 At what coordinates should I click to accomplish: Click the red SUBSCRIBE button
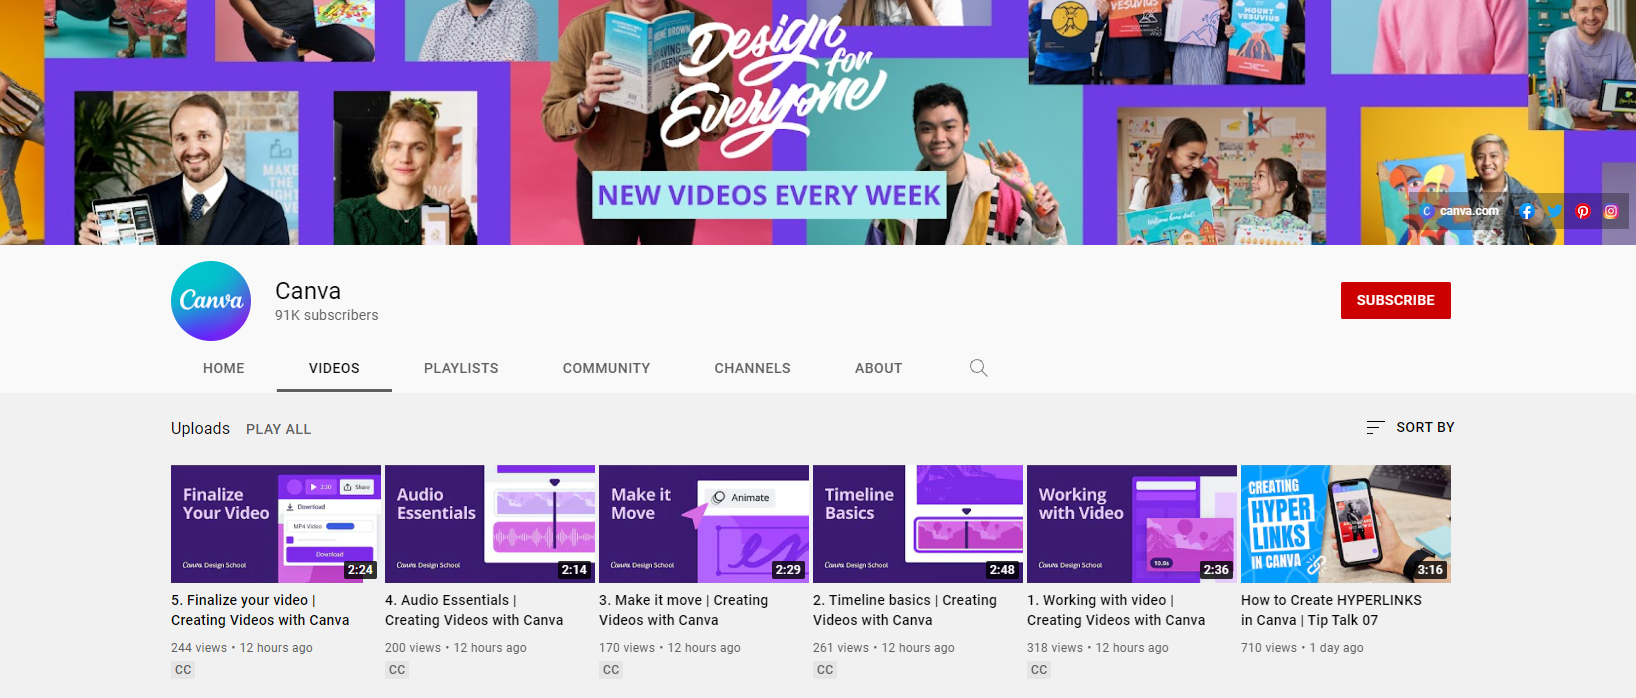coord(1395,300)
